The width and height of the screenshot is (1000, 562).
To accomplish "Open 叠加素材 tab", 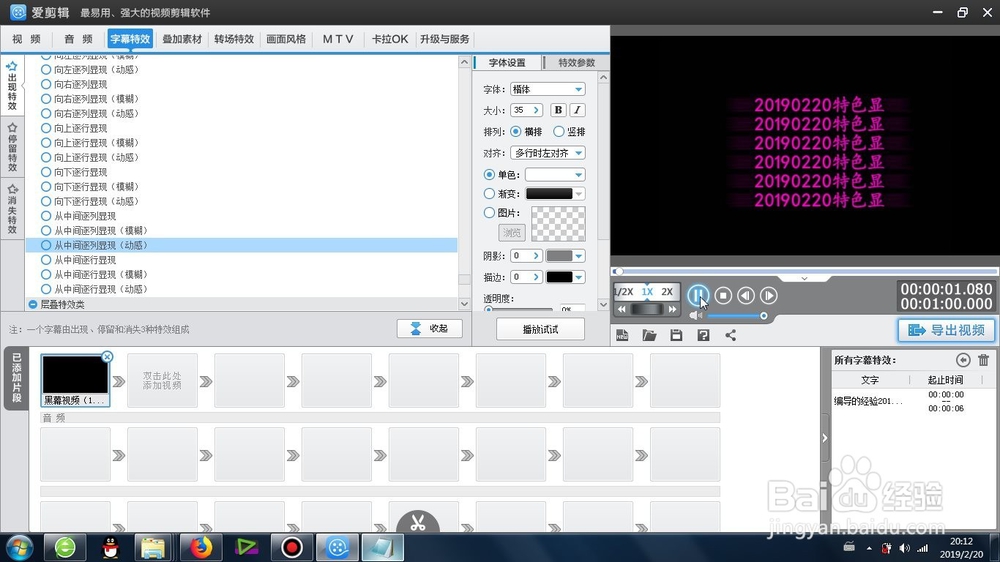I will coord(182,39).
